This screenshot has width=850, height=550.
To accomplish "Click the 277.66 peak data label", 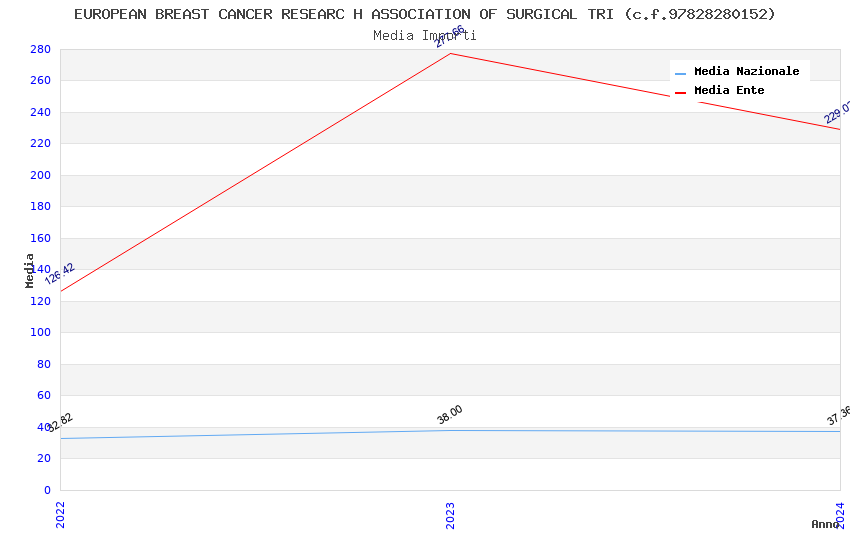I will 450,36.
